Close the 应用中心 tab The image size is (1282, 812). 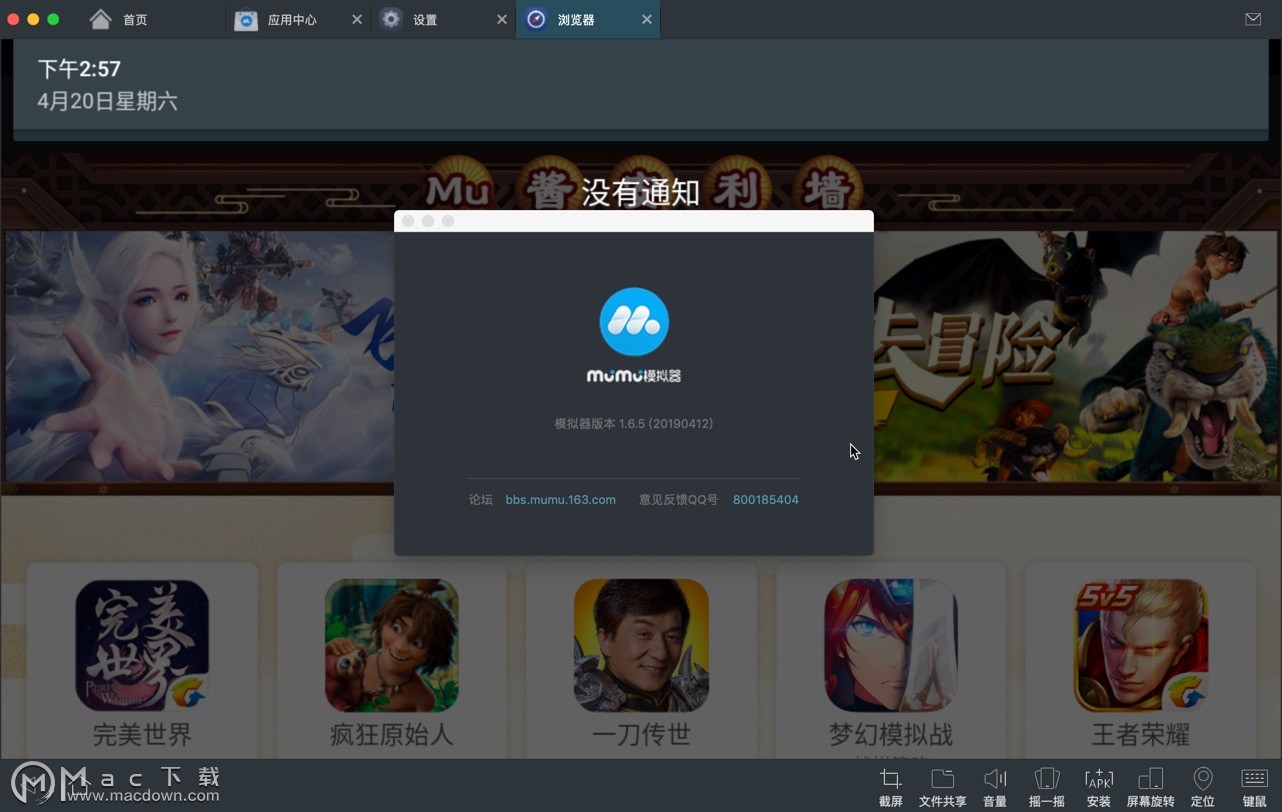357,20
